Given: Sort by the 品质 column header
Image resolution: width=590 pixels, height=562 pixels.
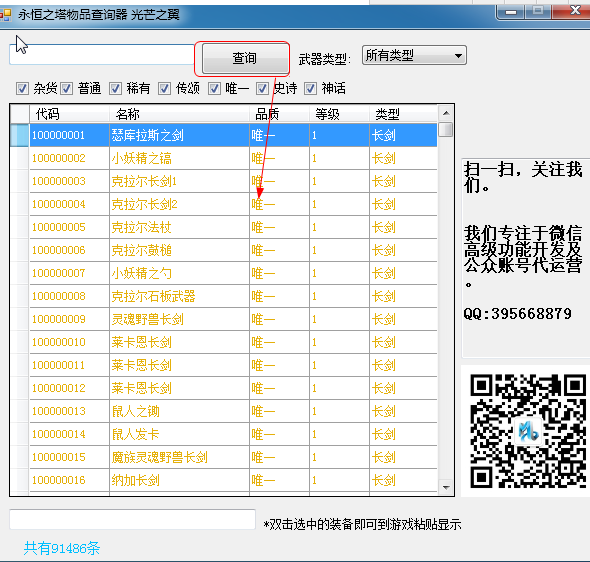Looking at the screenshot, I should [x=279, y=114].
